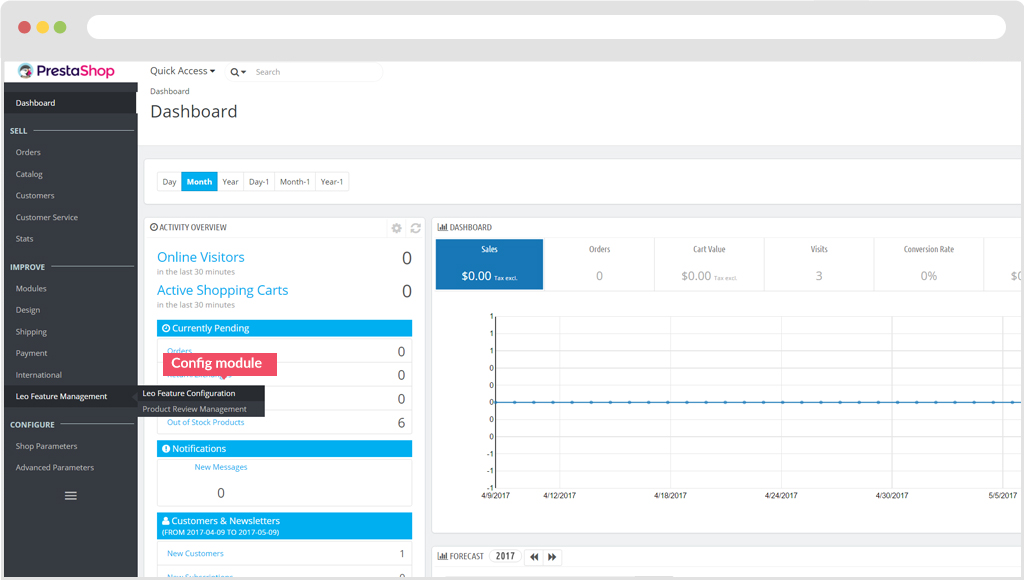The image size is (1024, 580).
Task: Collapse sidebar with hamburger icon
Action: pyautogui.click(x=71, y=496)
